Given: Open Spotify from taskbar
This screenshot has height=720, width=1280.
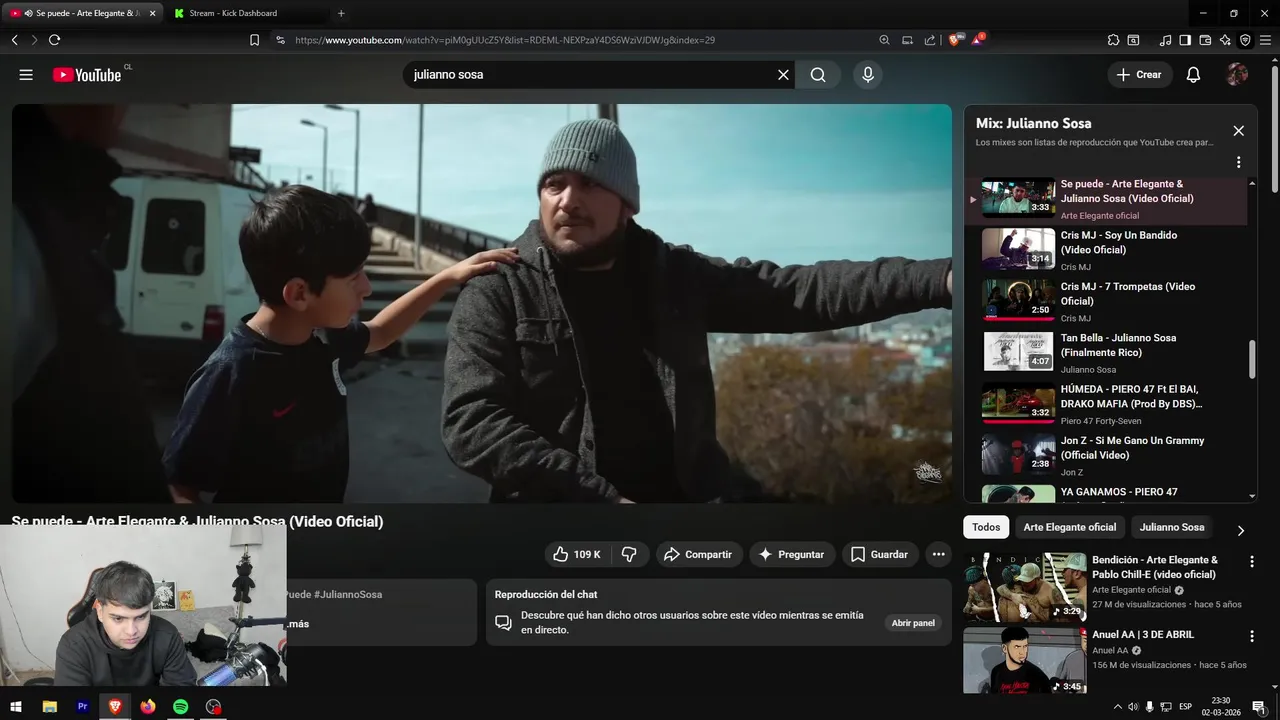Looking at the screenshot, I should 180,707.
